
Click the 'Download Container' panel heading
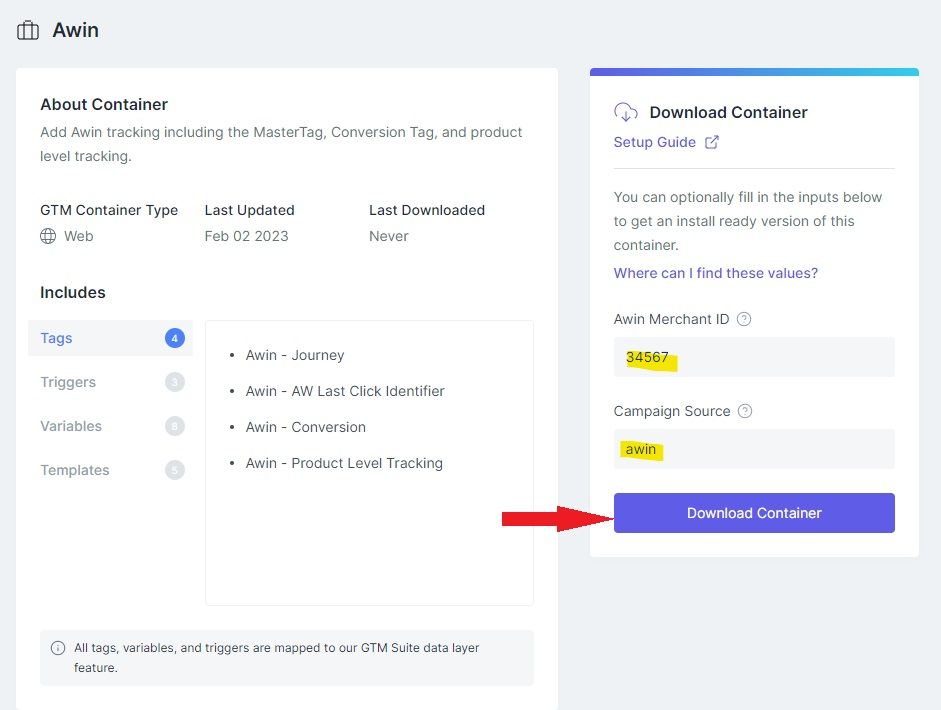(729, 112)
